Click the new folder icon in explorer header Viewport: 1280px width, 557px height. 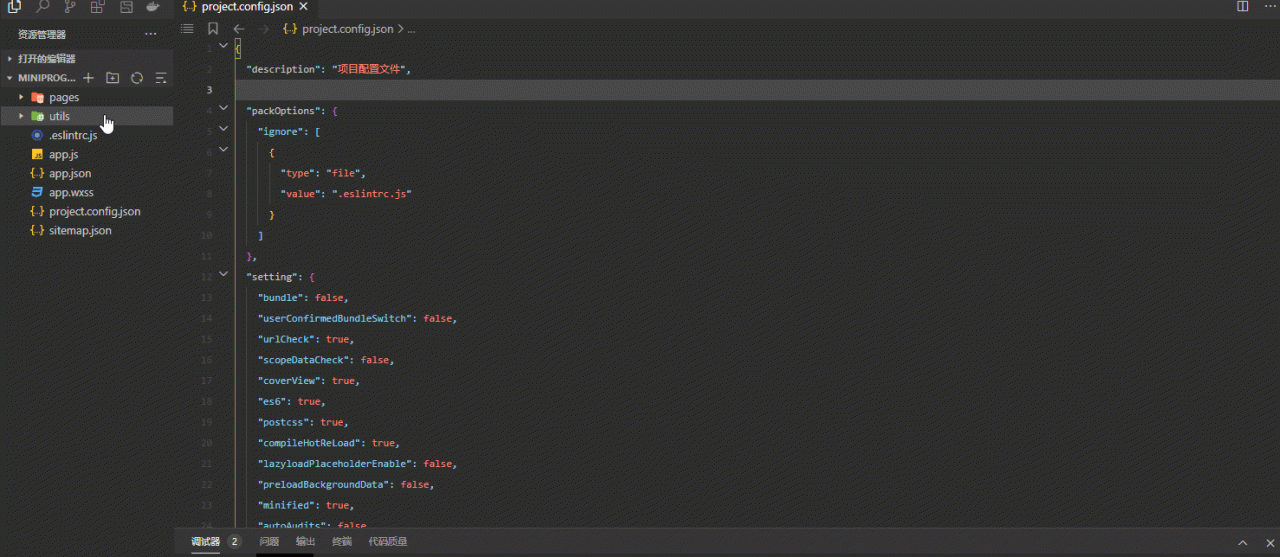coord(112,78)
